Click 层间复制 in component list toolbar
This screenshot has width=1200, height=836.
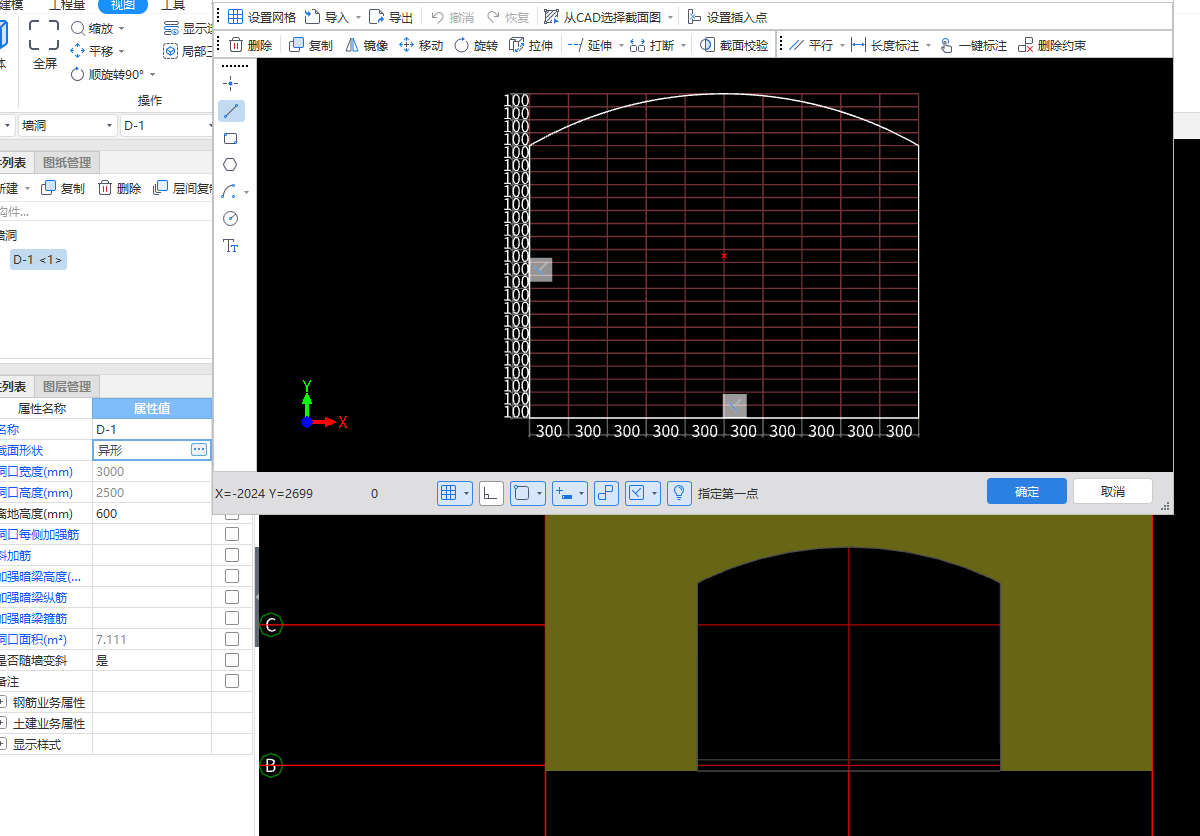coord(183,188)
